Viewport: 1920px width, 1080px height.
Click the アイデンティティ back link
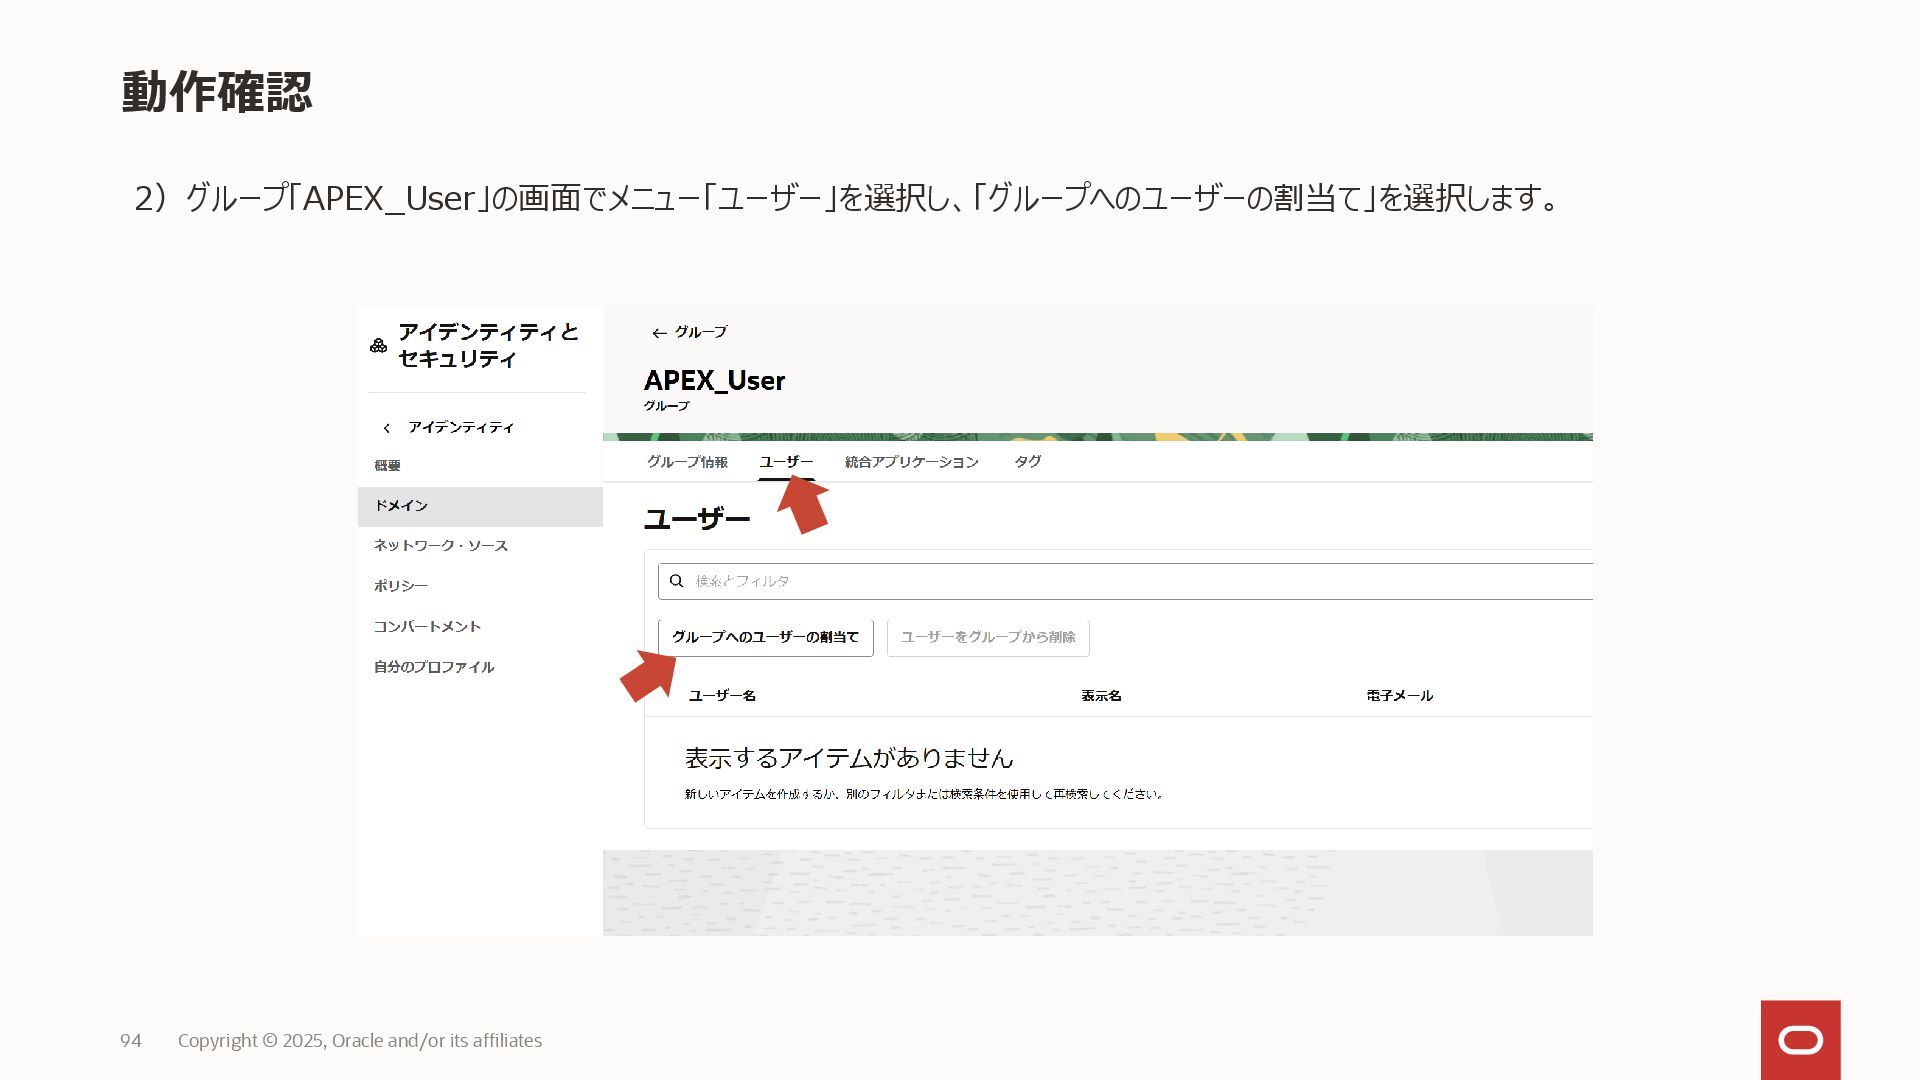pos(461,428)
